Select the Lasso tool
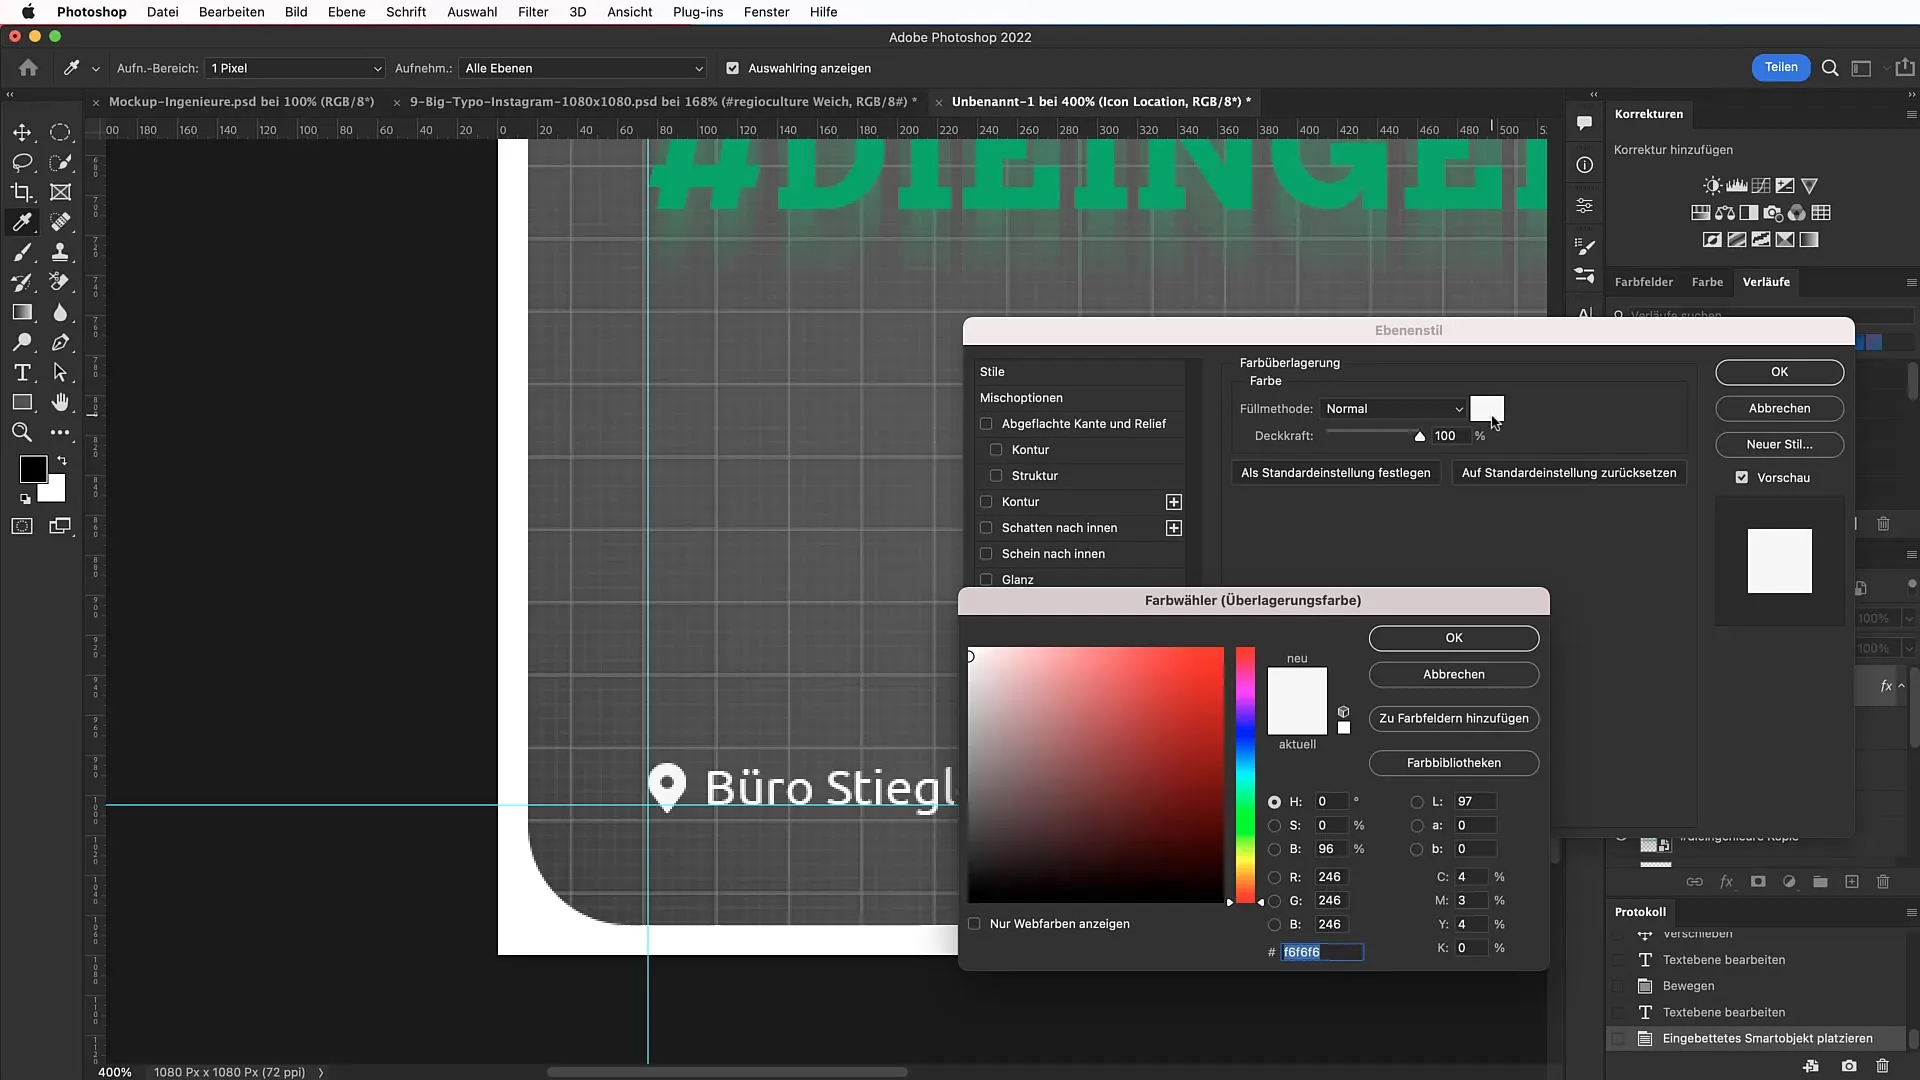This screenshot has height=1080, width=1920. 22,162
